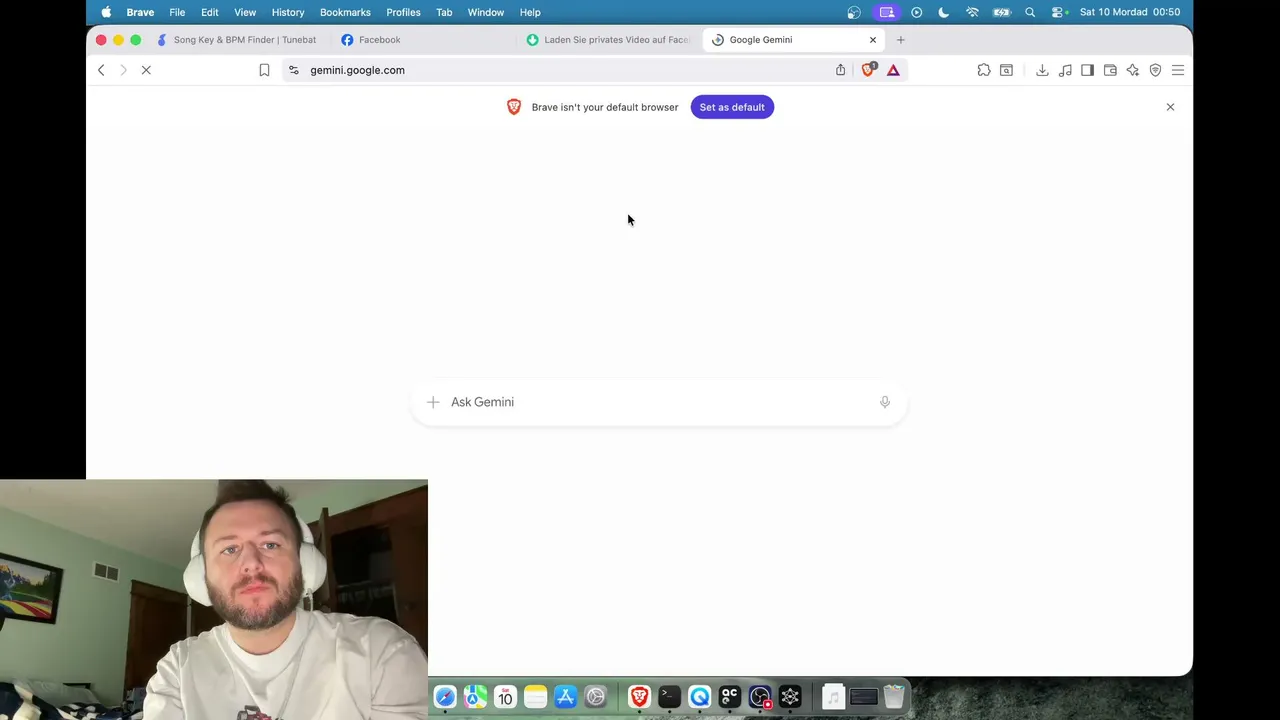Open Safari from the Dock
Image resolution: width=1280 pixels, height=720 pixels.
click(445, 697)
